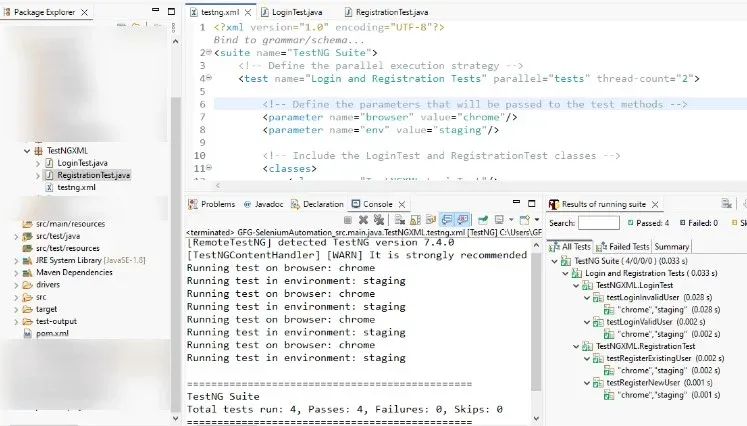Click the src/main/resources folder icon

(27, 224)
